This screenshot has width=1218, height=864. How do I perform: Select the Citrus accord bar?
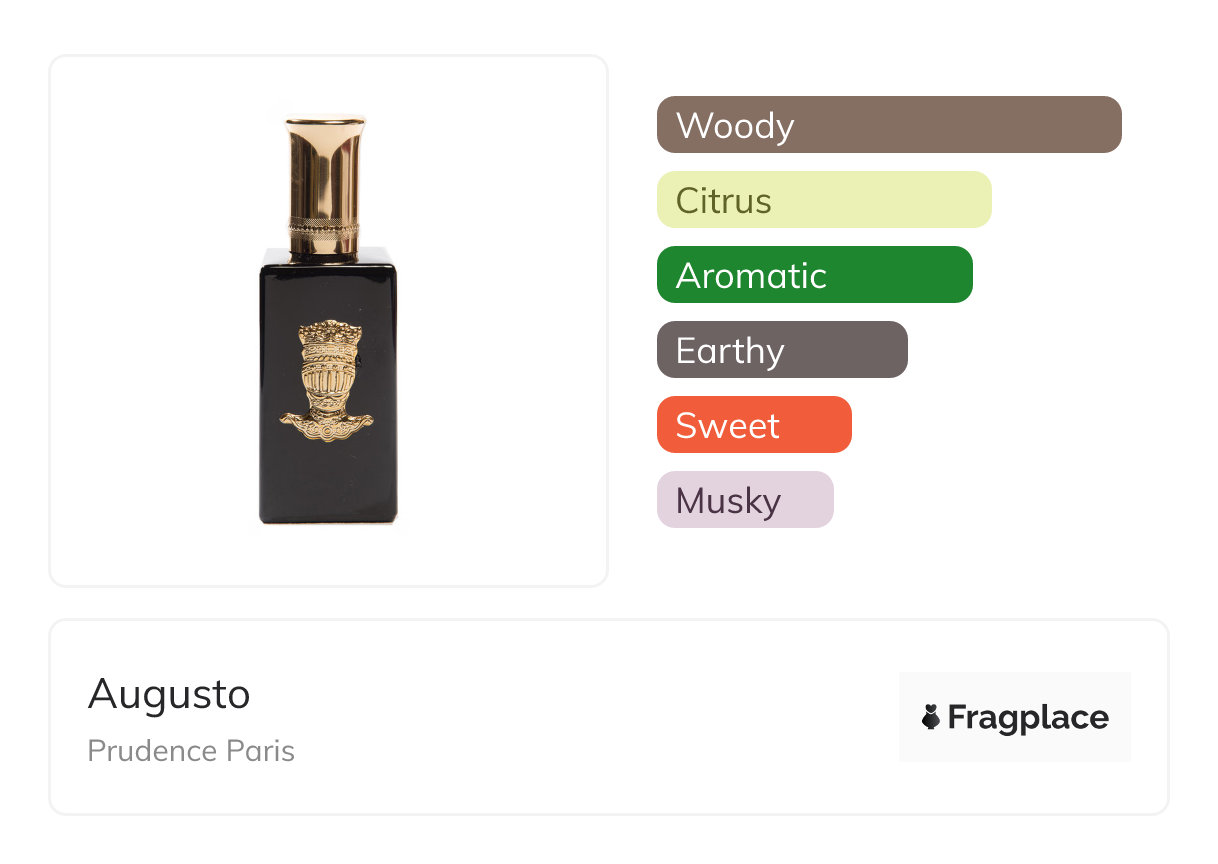pyautogui.click(x=824, y=200)
